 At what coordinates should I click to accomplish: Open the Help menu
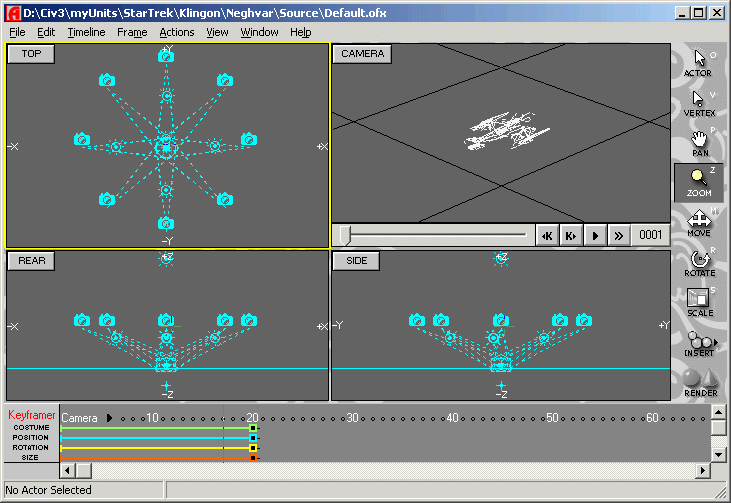(300, 32)
